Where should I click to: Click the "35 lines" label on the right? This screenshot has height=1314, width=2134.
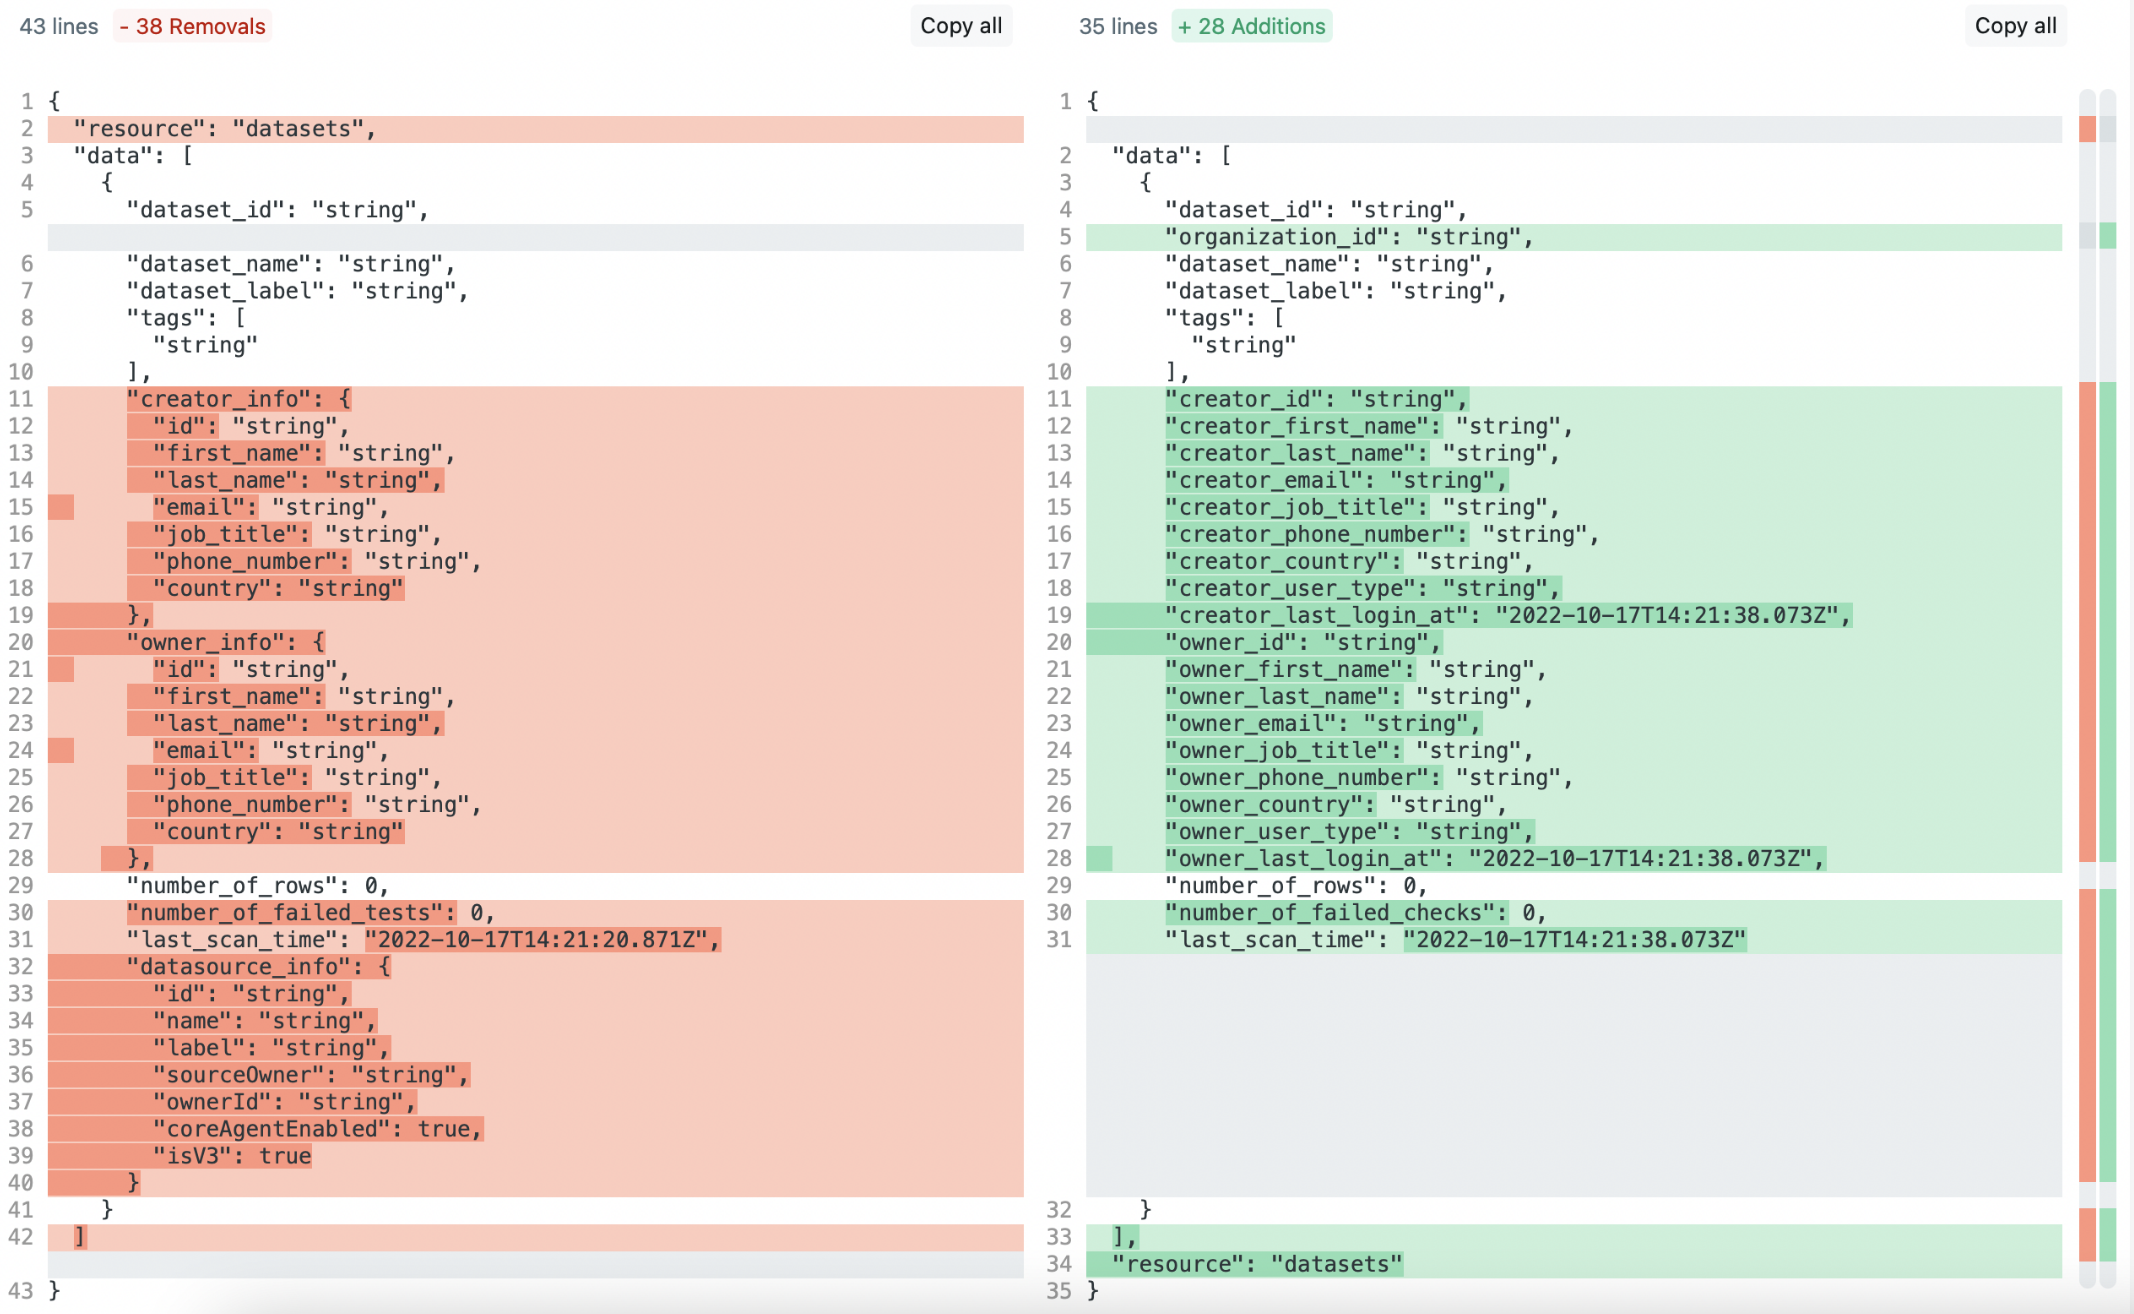pyautogui.click(x=1117, y=26)
